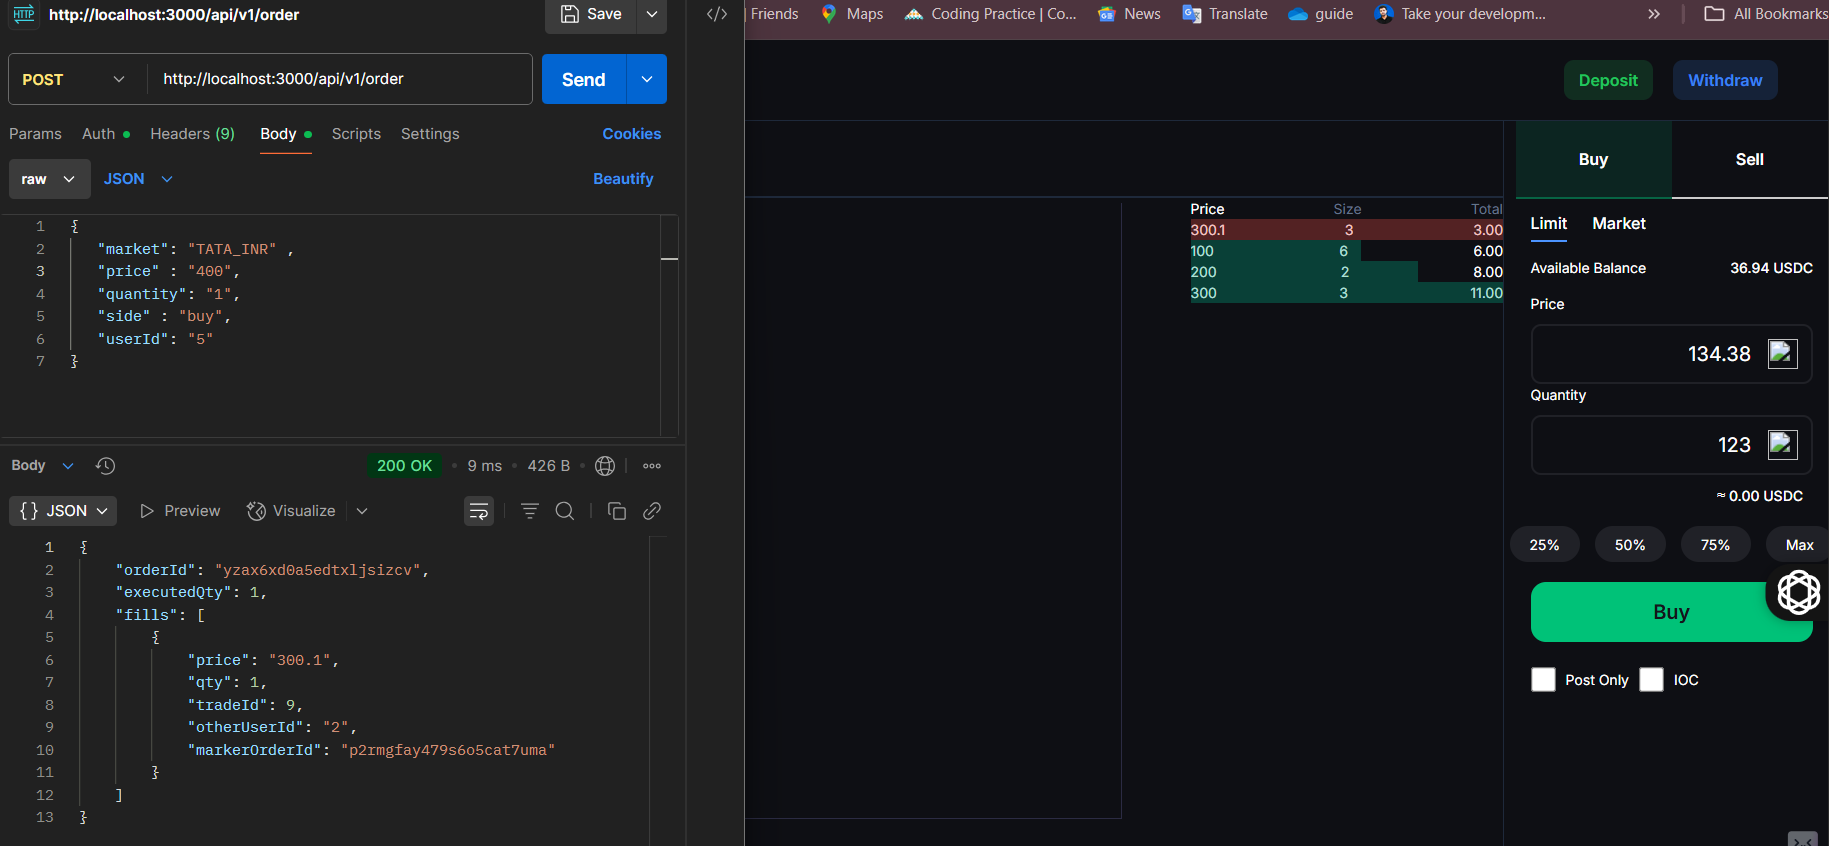Screen dimensions: 1829x846
Task: Open the floating ChatGPT assistant icon
Action: click(x=1798, y=592)
